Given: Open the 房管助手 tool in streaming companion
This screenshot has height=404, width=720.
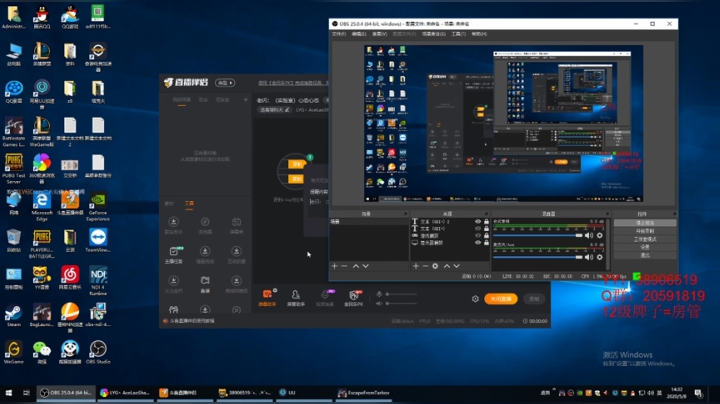Looking at the screenshot, I should (x=296, y=297).
